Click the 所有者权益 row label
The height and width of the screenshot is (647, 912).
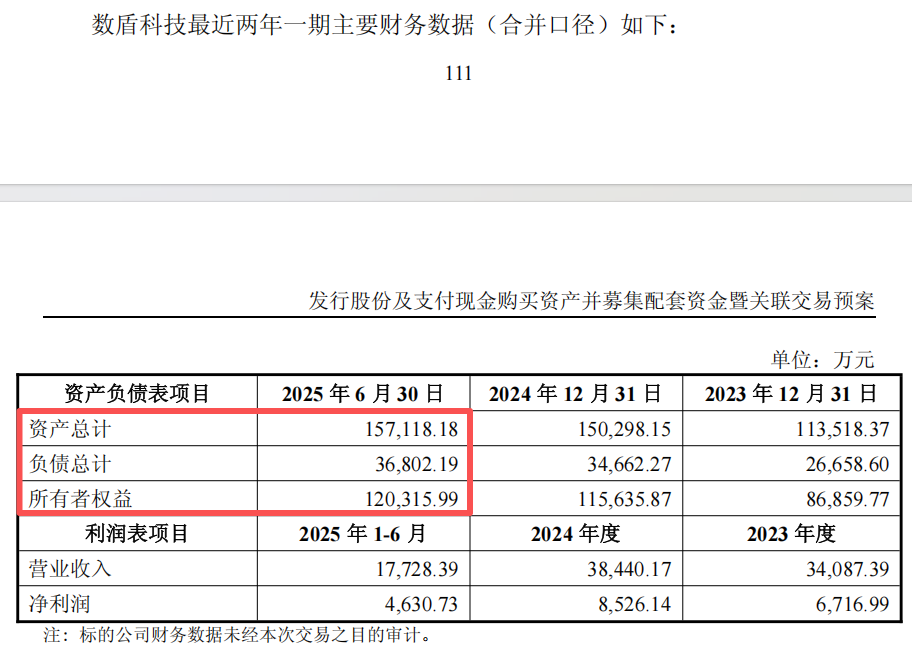(x=80, y=499)
